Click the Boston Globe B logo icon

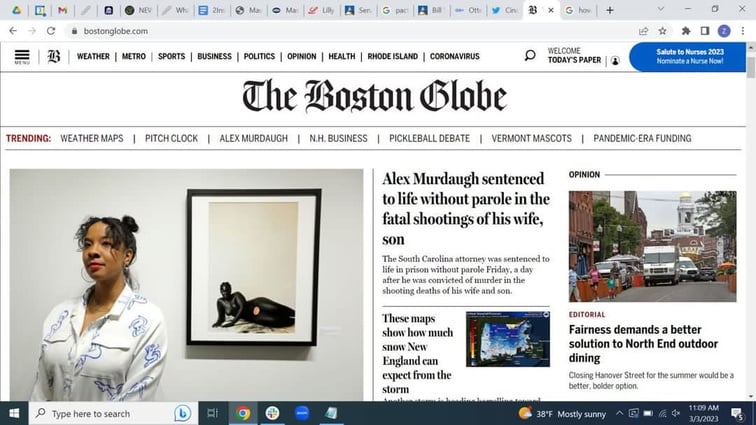click(x=54, y=56)
